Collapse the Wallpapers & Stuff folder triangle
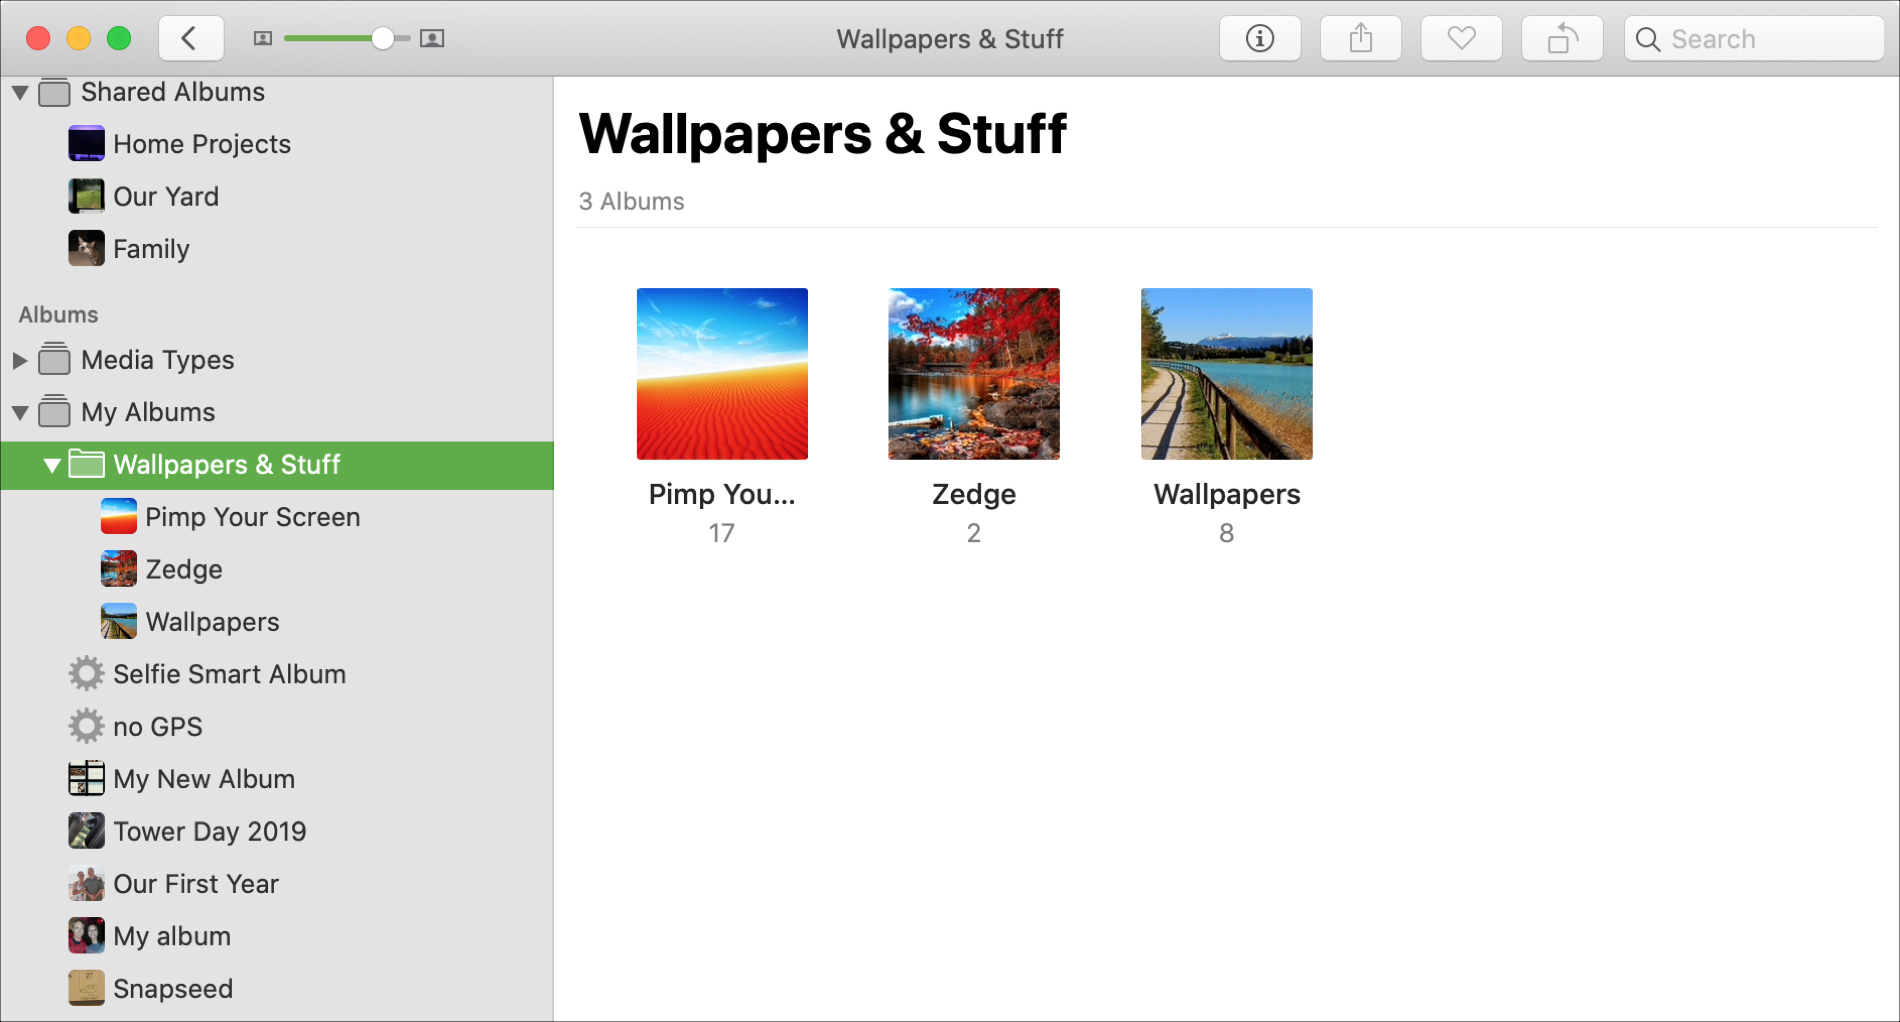The image size is (1900, 1022). tap(52, 465)
